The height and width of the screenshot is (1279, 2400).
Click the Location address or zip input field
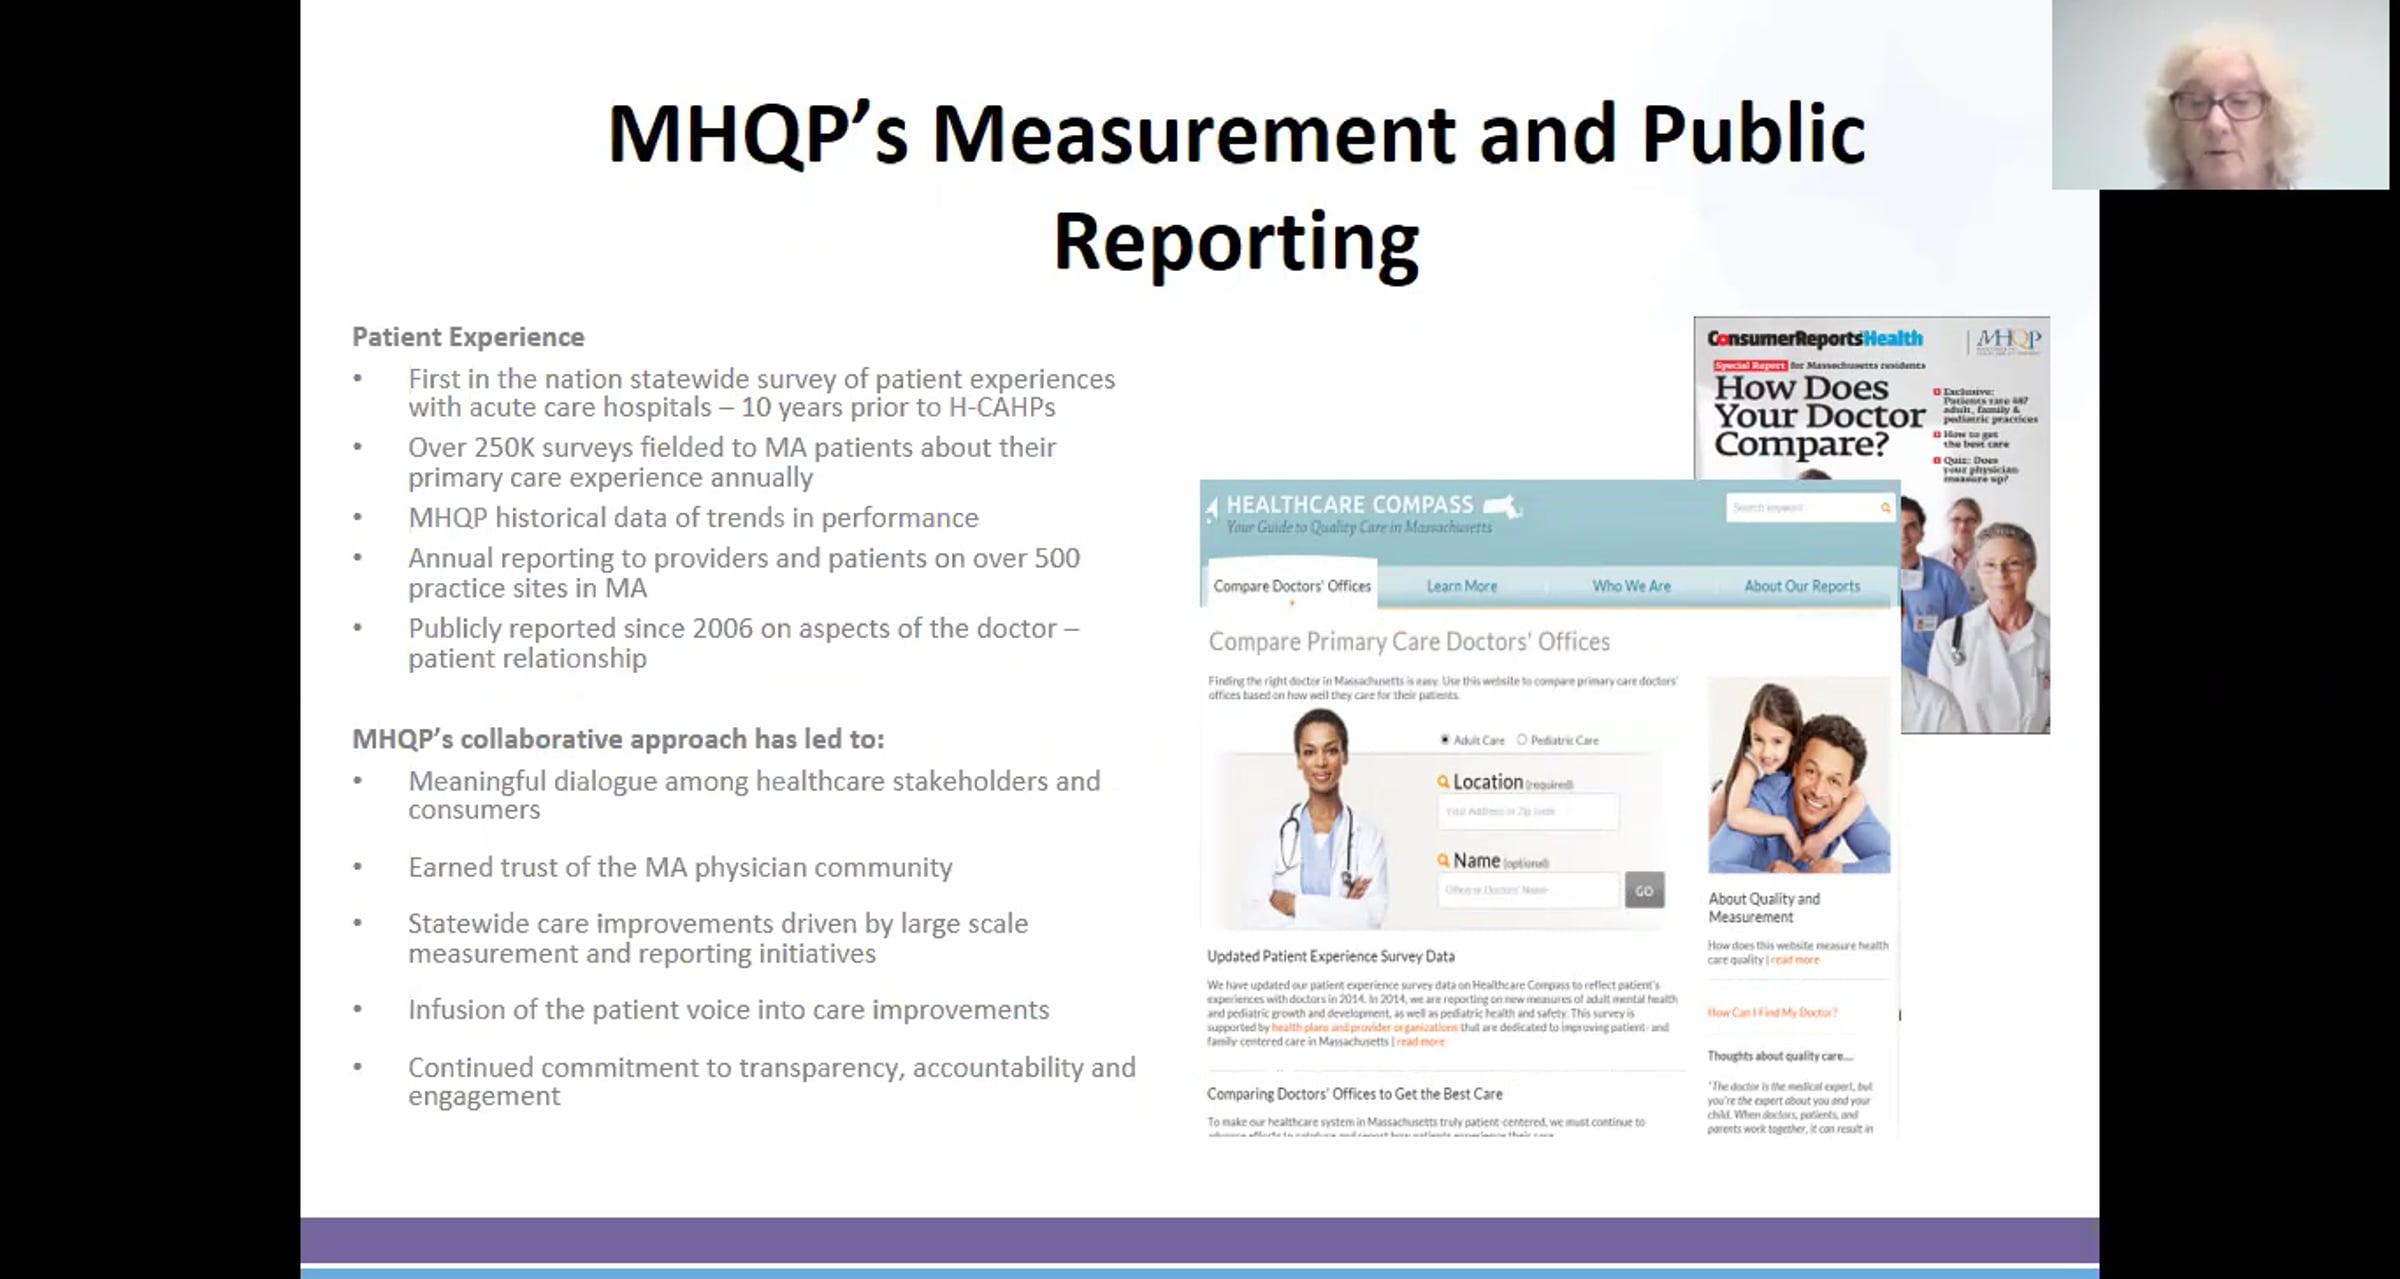coord(1527,812)
